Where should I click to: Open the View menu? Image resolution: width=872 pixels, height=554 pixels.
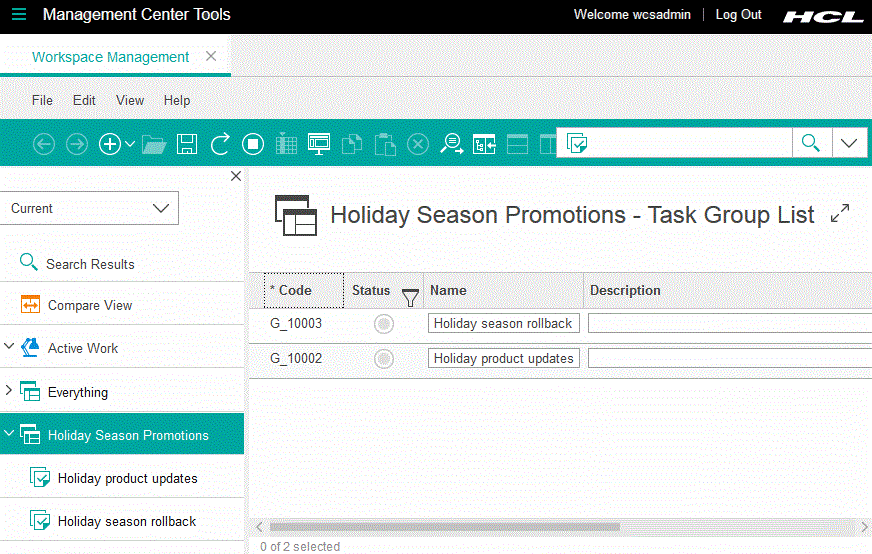[130, 100]
